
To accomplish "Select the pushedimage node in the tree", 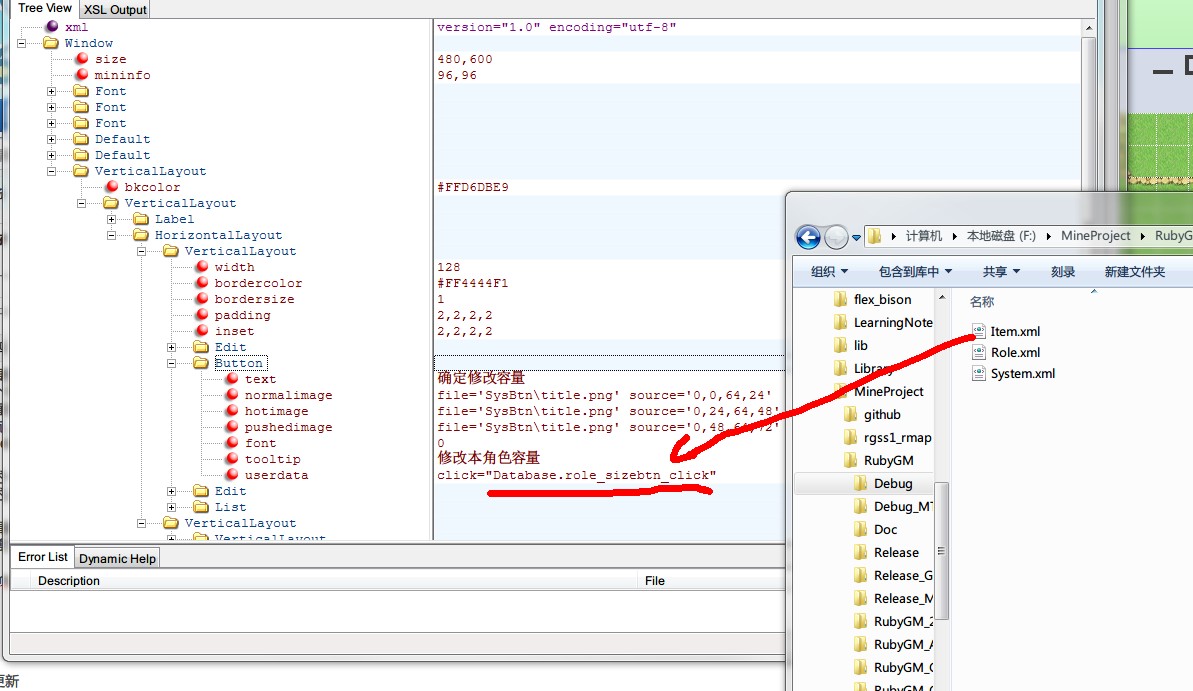I will click(x=288, y=427).
